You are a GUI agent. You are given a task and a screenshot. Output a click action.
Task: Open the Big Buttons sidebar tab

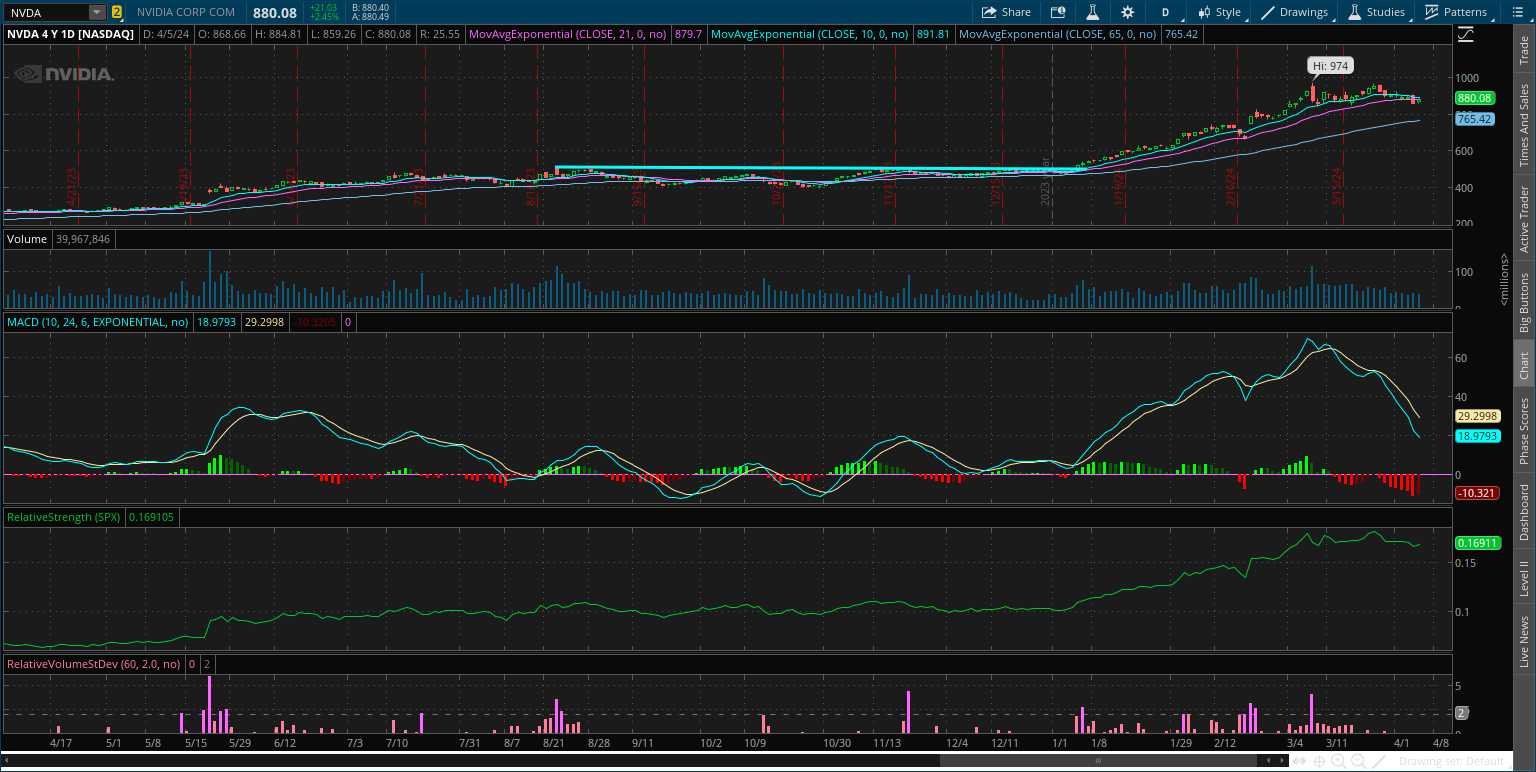pyautogui.click(x=1524, y=302)
